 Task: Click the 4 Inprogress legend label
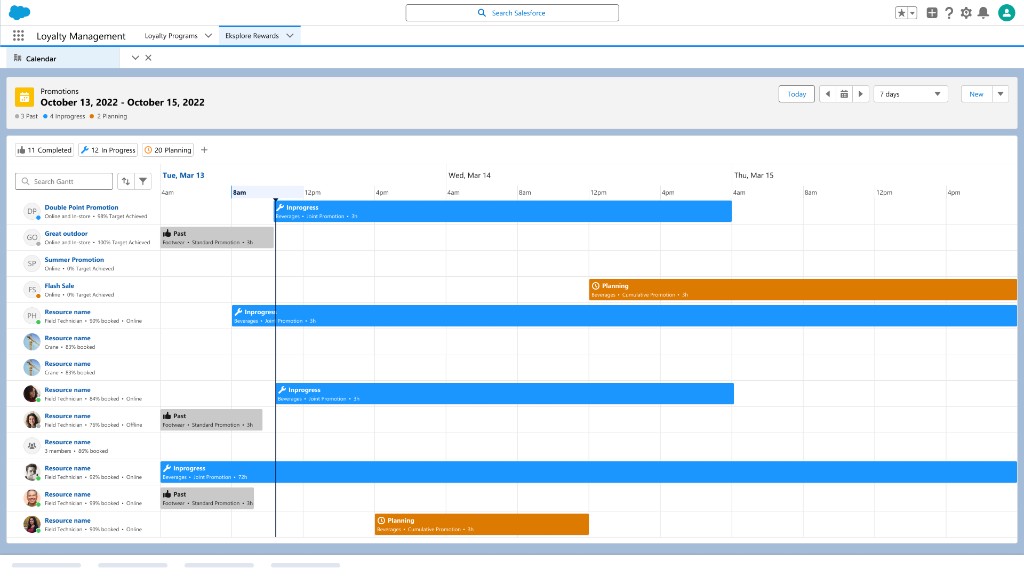point(67,116)
